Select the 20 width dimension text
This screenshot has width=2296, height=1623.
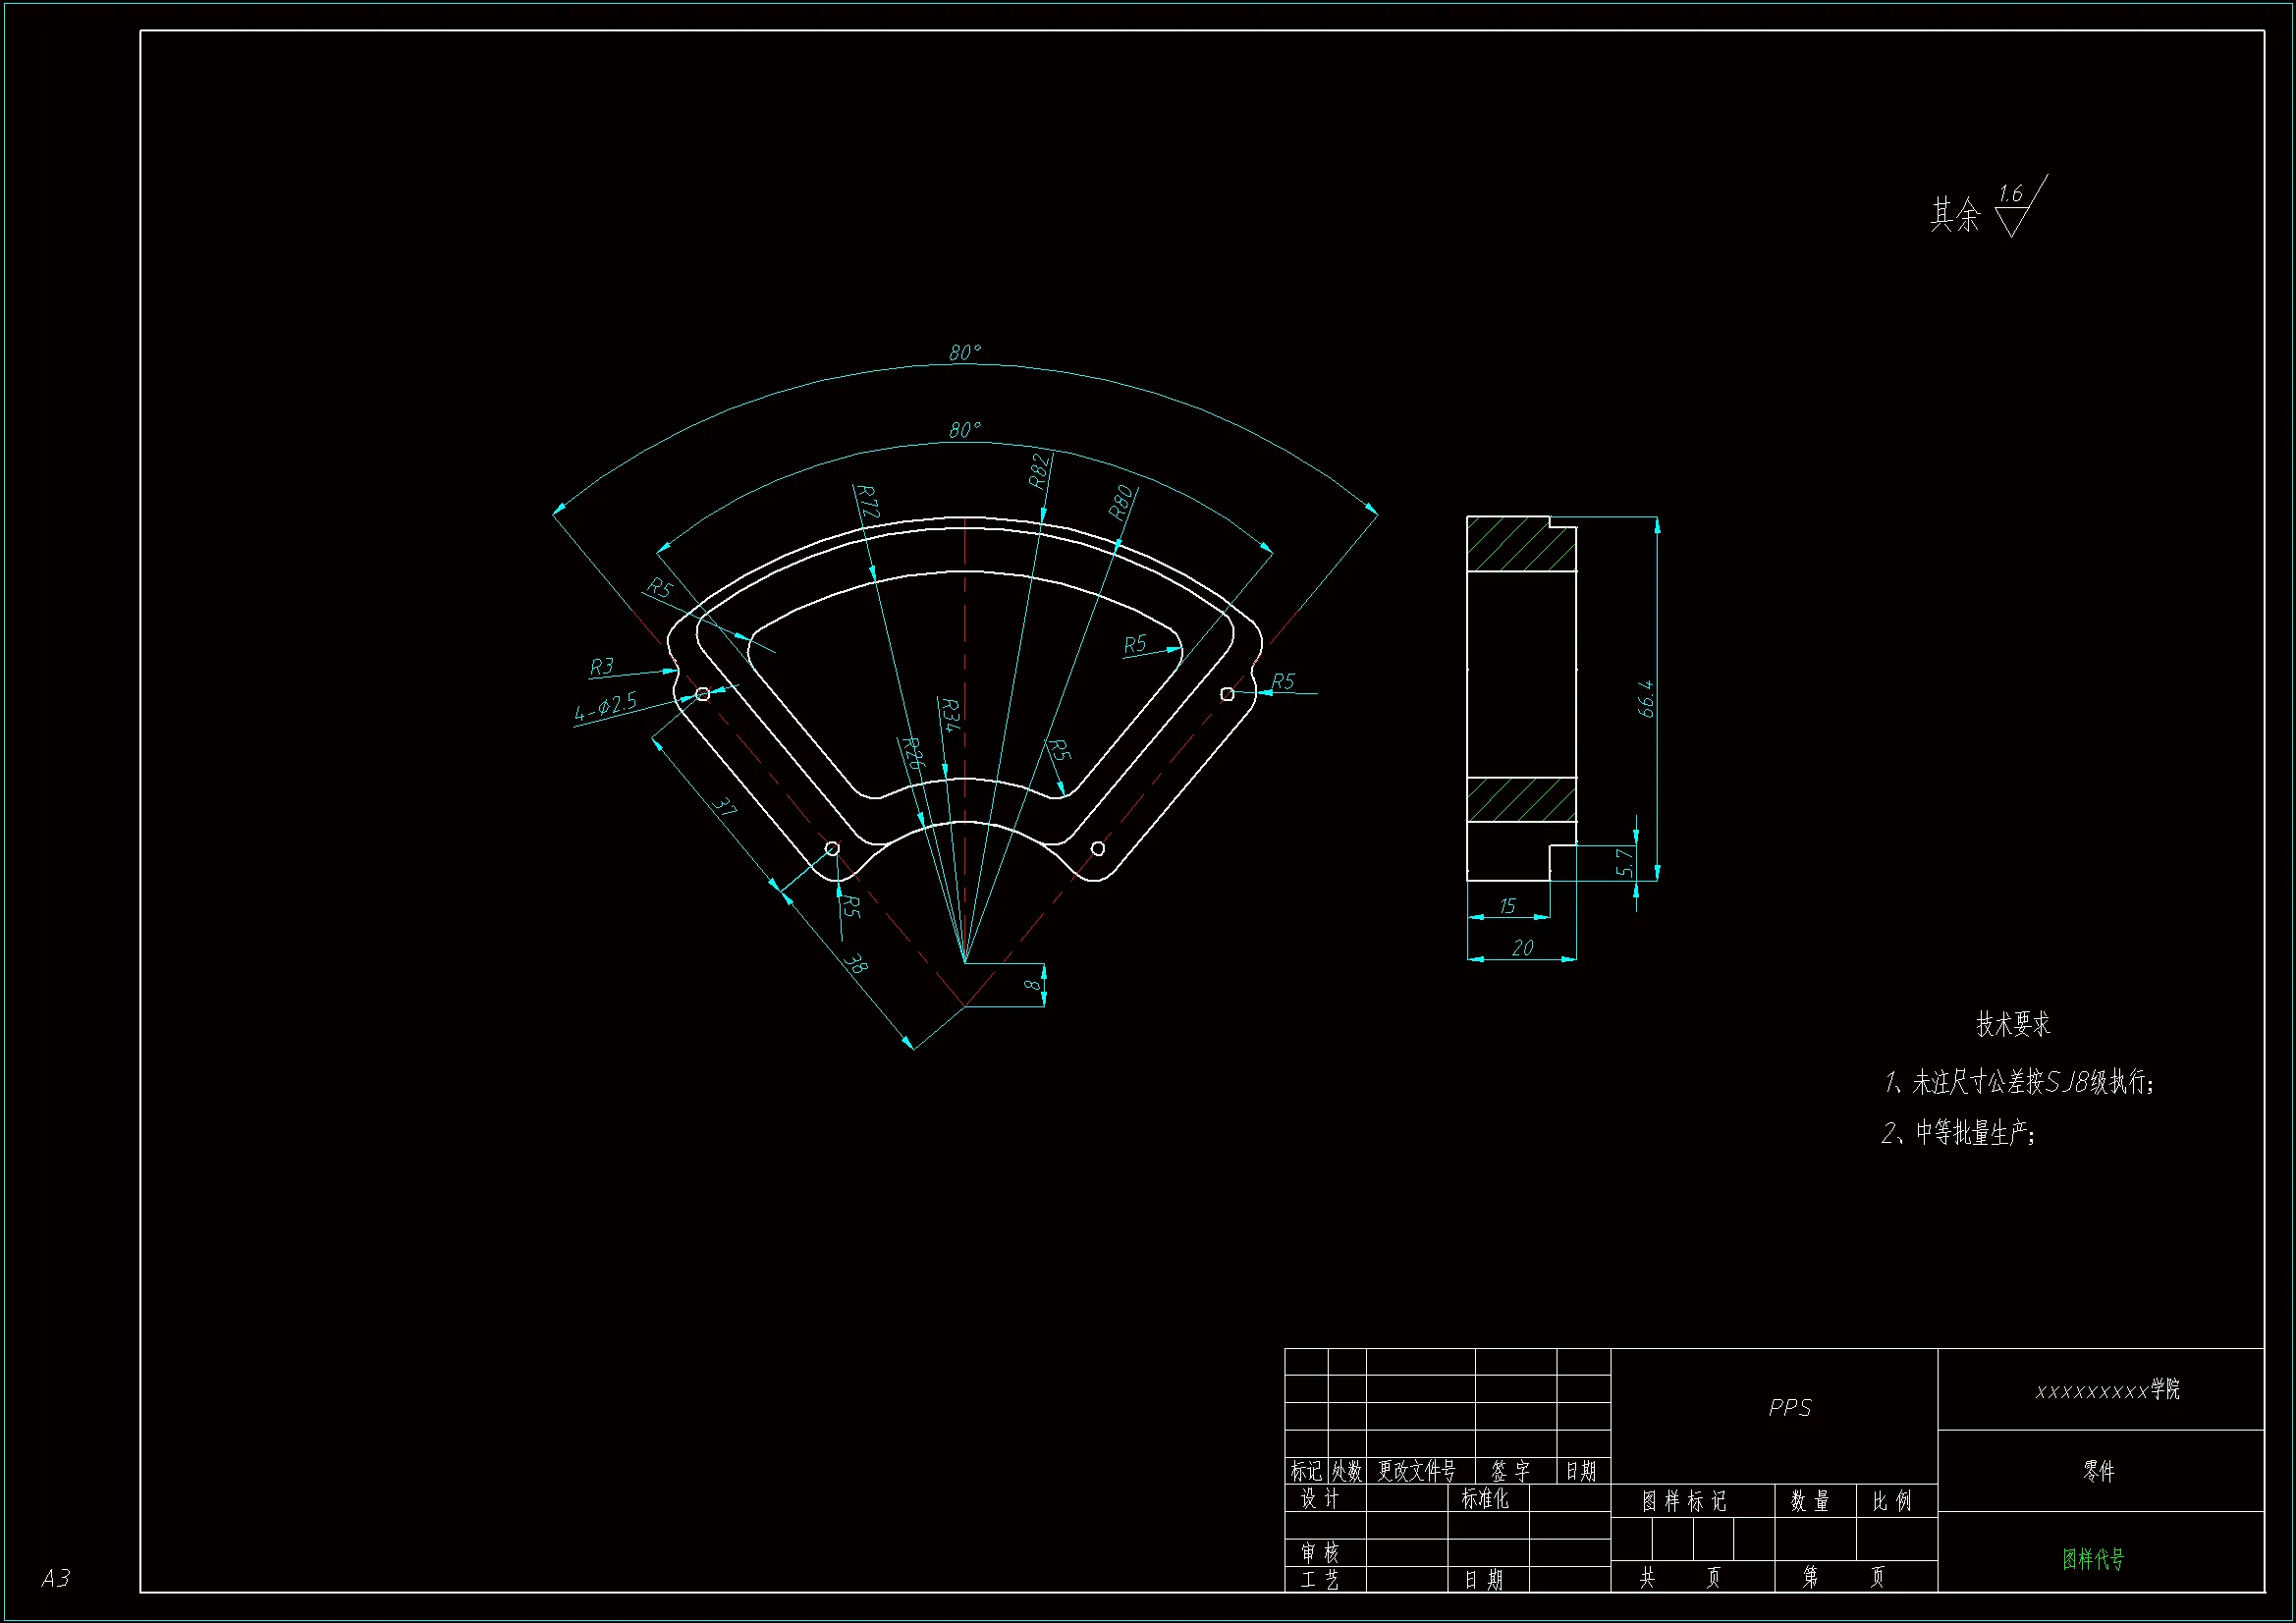tap(1522, 948)
